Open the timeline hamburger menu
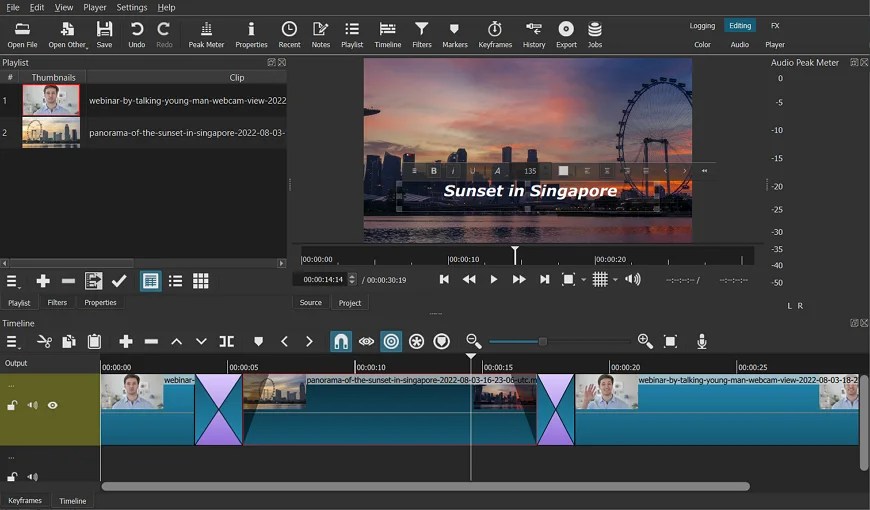This screenshot has height=510, width=870. pyautogui.click(x=12, y=342)
